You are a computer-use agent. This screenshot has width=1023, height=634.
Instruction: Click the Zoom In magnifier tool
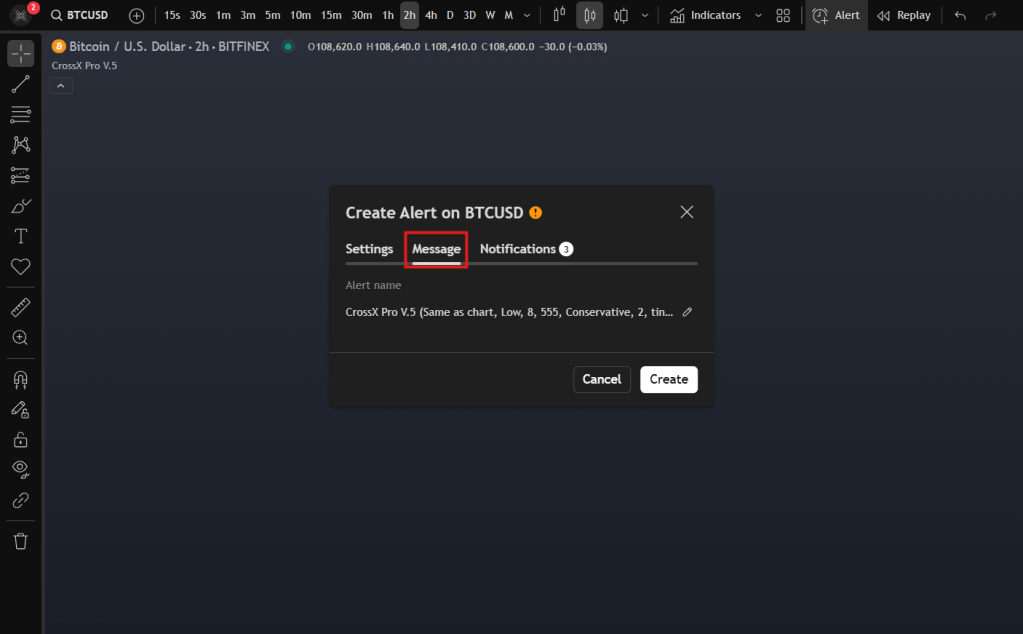click(x=20, y=338)
